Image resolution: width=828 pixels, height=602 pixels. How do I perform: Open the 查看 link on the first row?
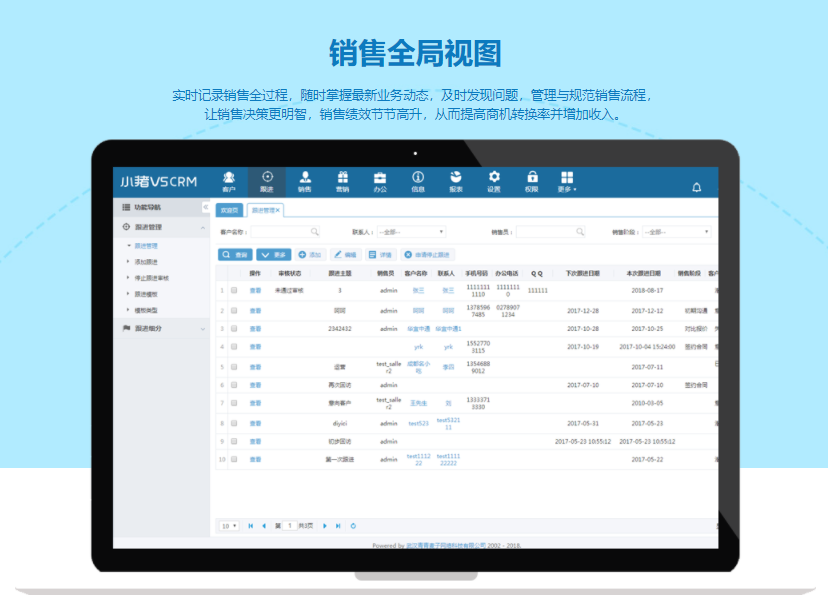pyautogui.click(x=257, y=290)
